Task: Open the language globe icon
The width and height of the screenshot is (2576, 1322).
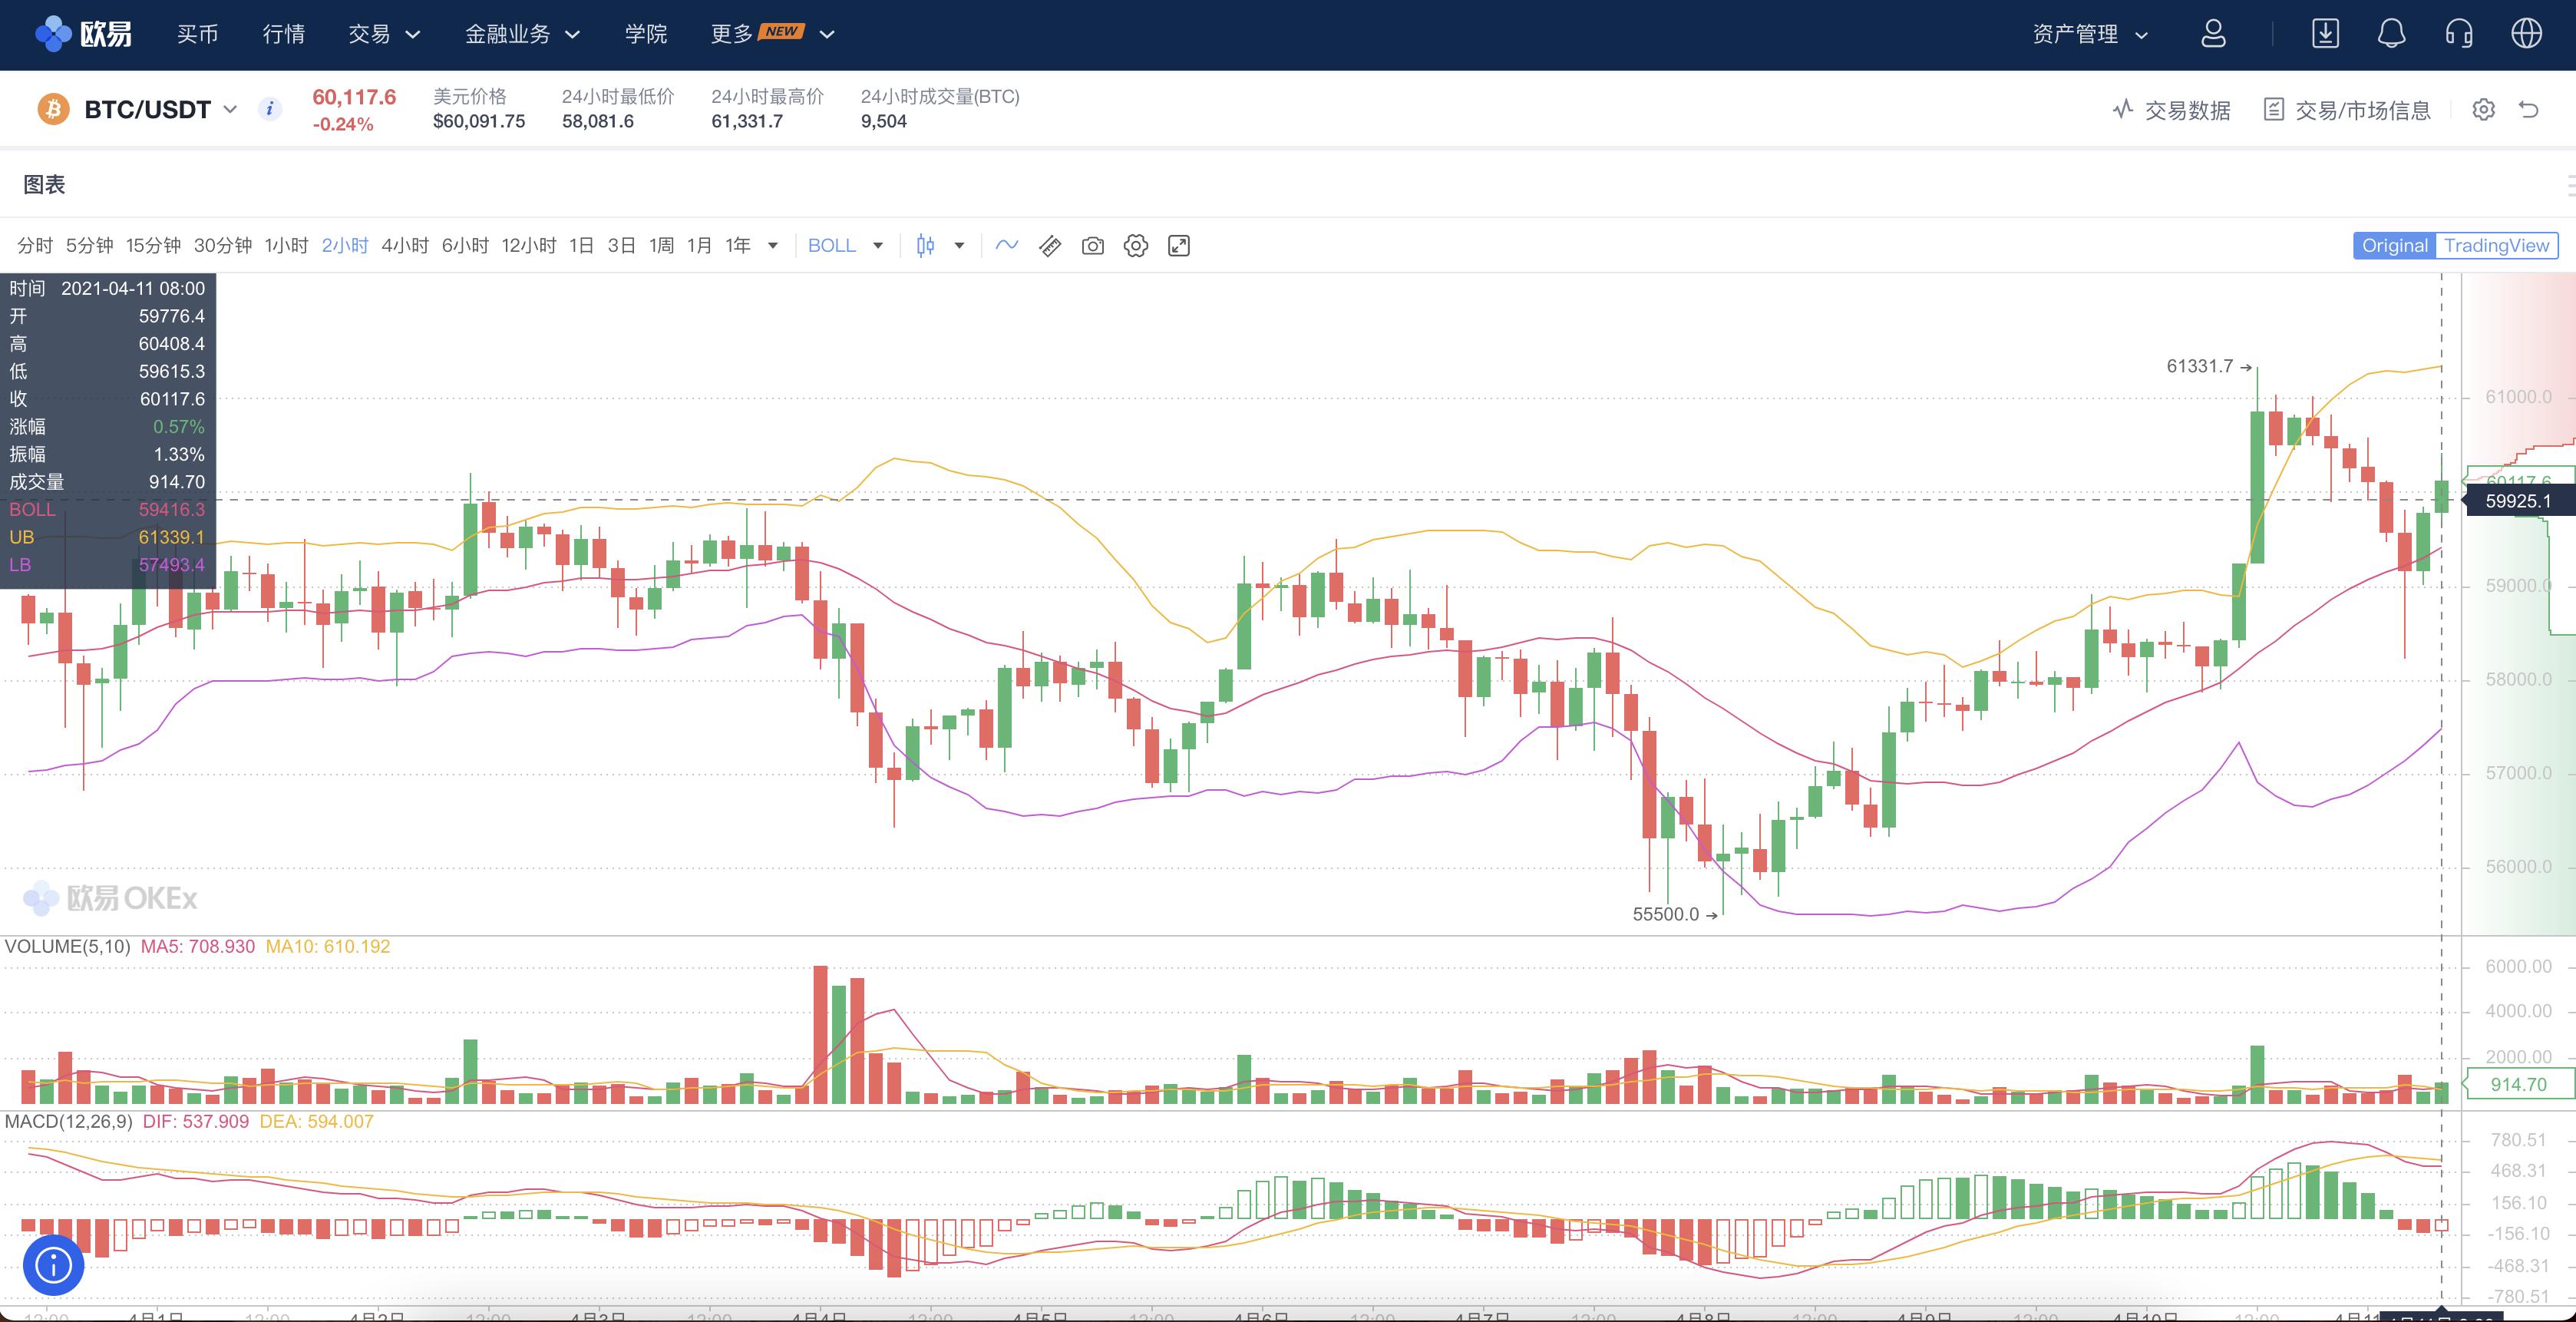Action: click(2527, 34)
